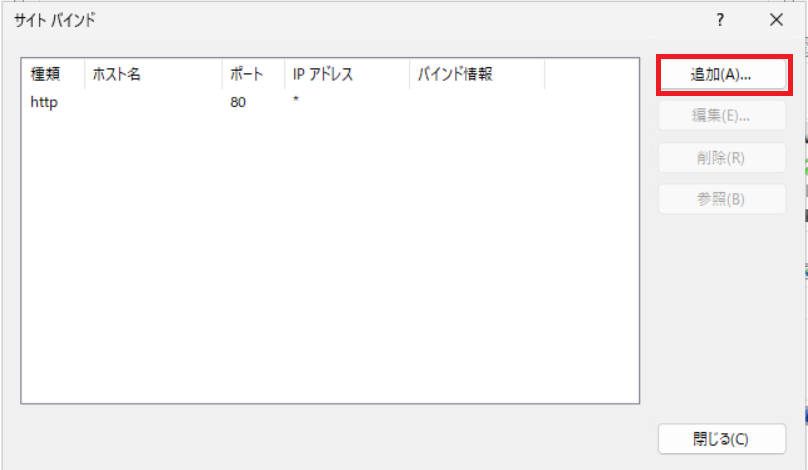This screenshot has width=808, height=470.
Task: Sort by the ポート column header
Action: (x=253, y=74)
